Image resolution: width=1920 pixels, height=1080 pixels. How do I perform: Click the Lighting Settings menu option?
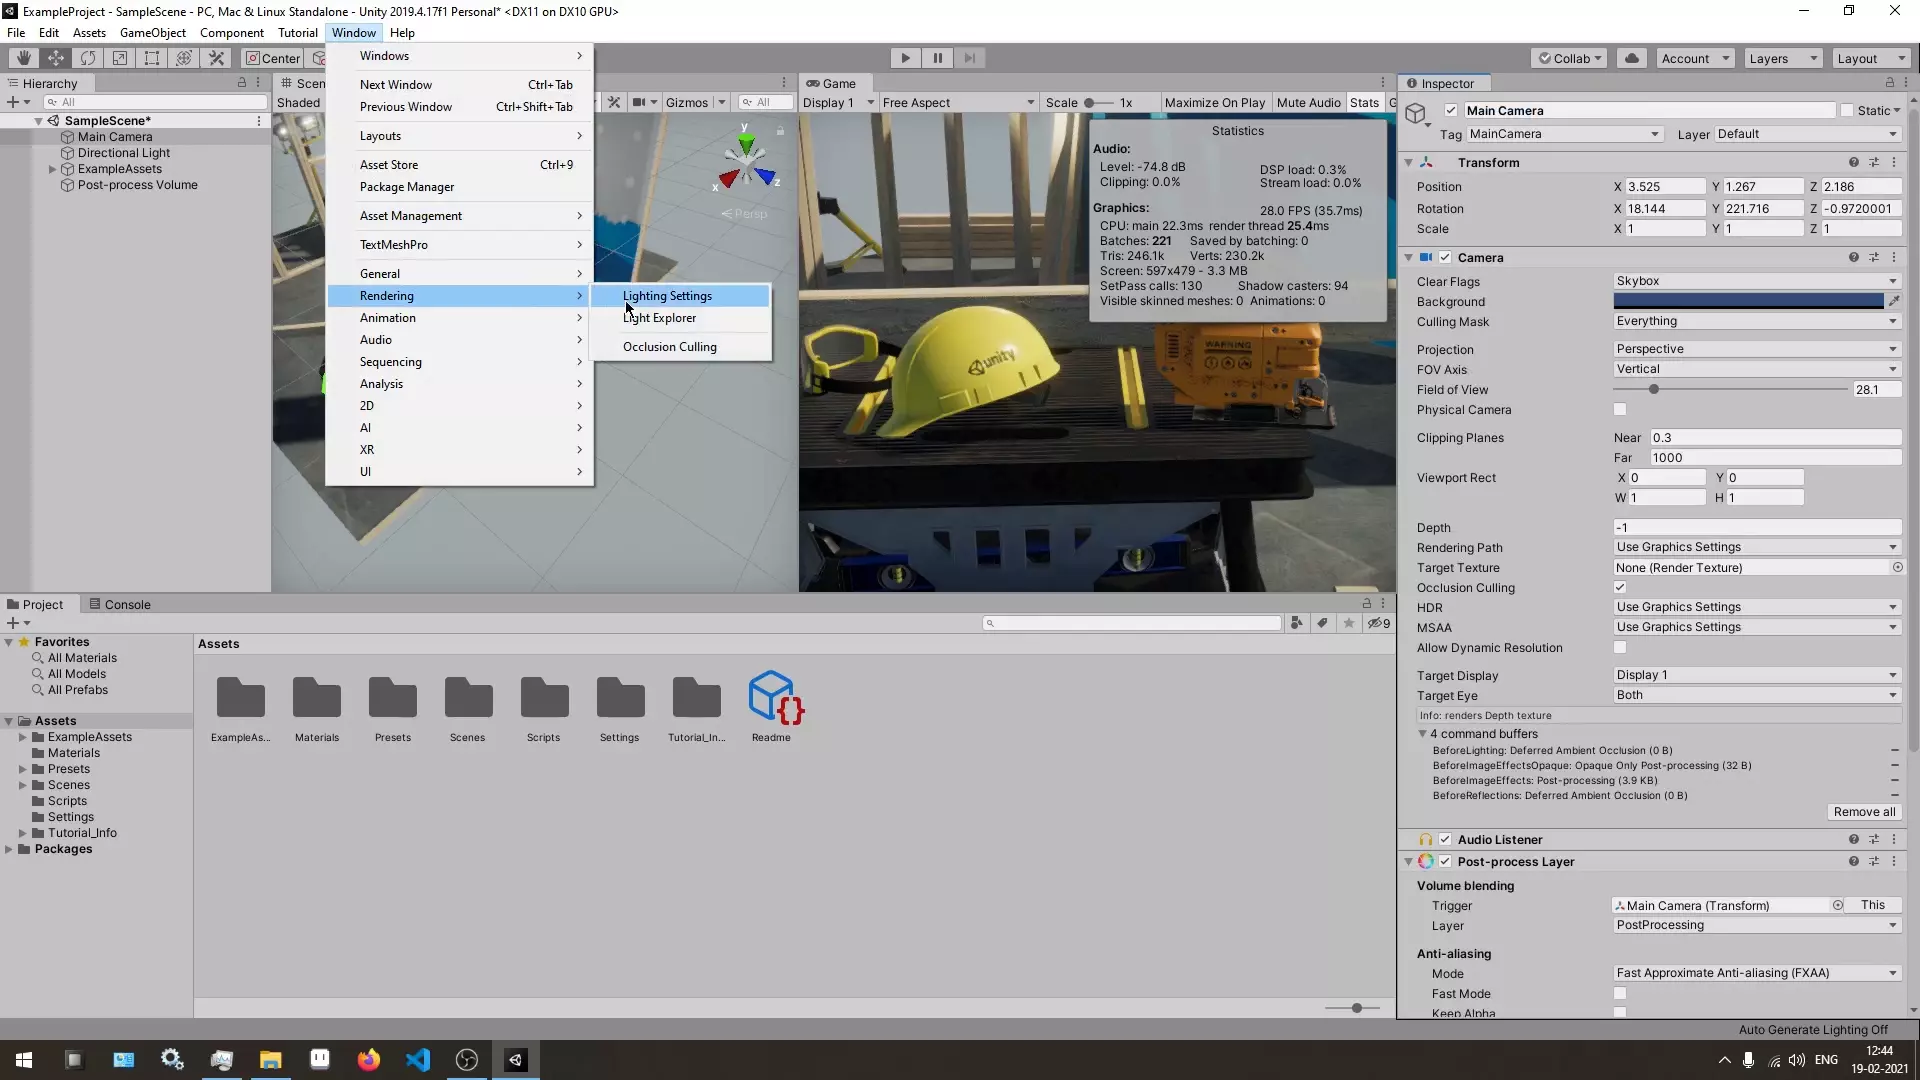point(667,295)
